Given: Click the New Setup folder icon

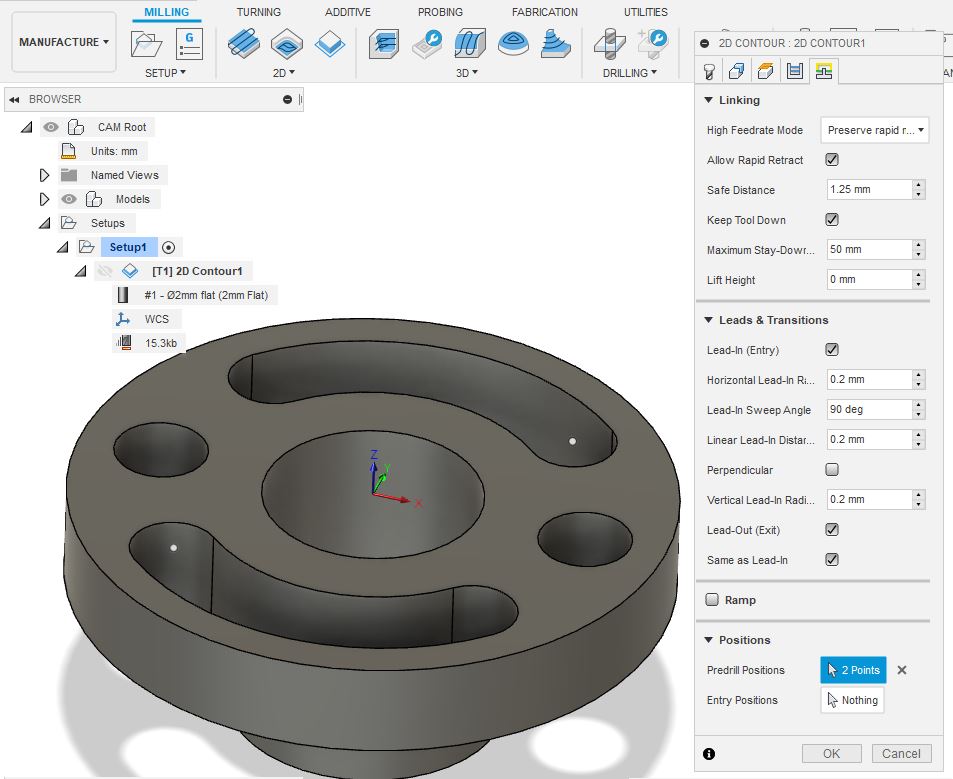Looking at the screenshot, I should click(147, 44).
